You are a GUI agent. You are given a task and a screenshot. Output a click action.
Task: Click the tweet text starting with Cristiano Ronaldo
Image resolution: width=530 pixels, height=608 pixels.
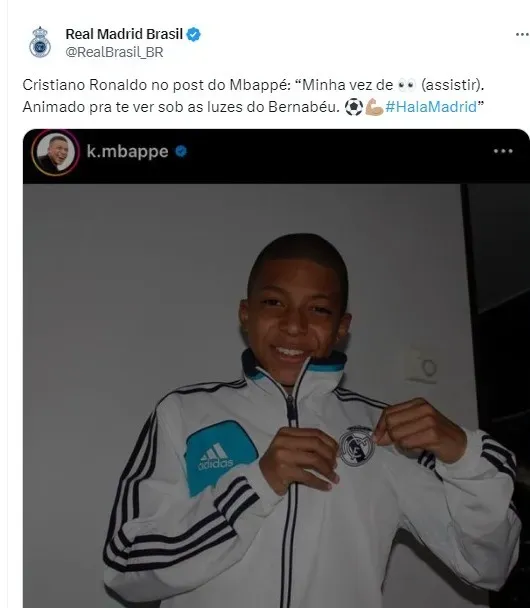tap(254, 96)
